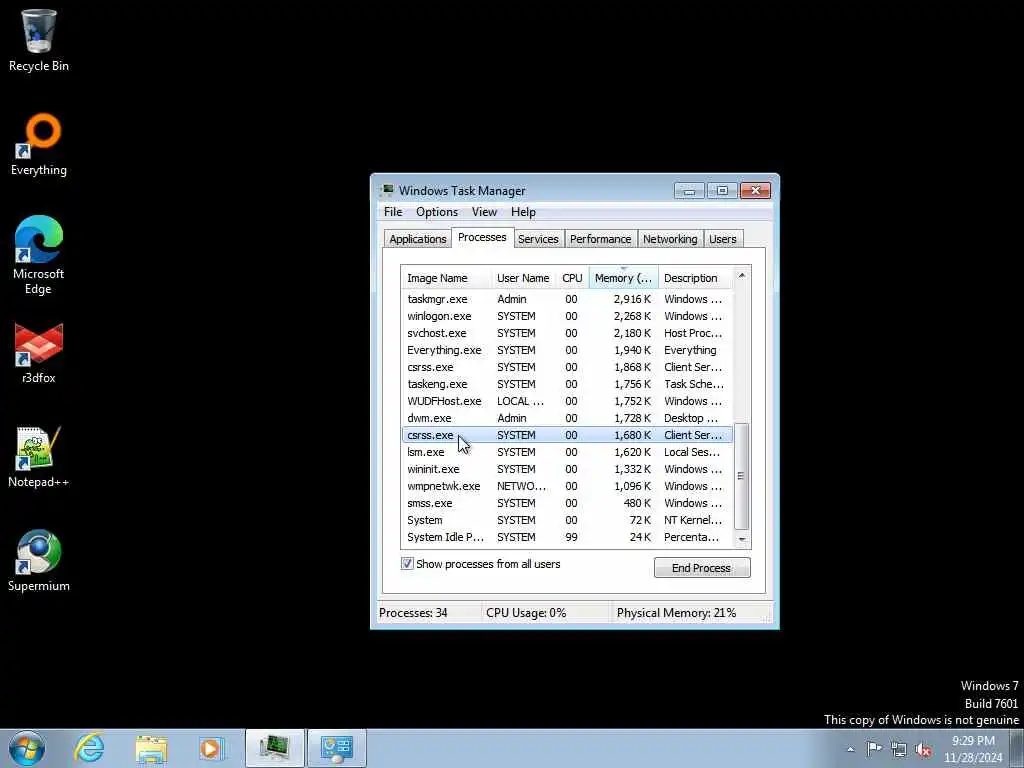This screenshot has width=1024, height=768.
Task: Select the Processes tab
Action: [x=482, y=237]
